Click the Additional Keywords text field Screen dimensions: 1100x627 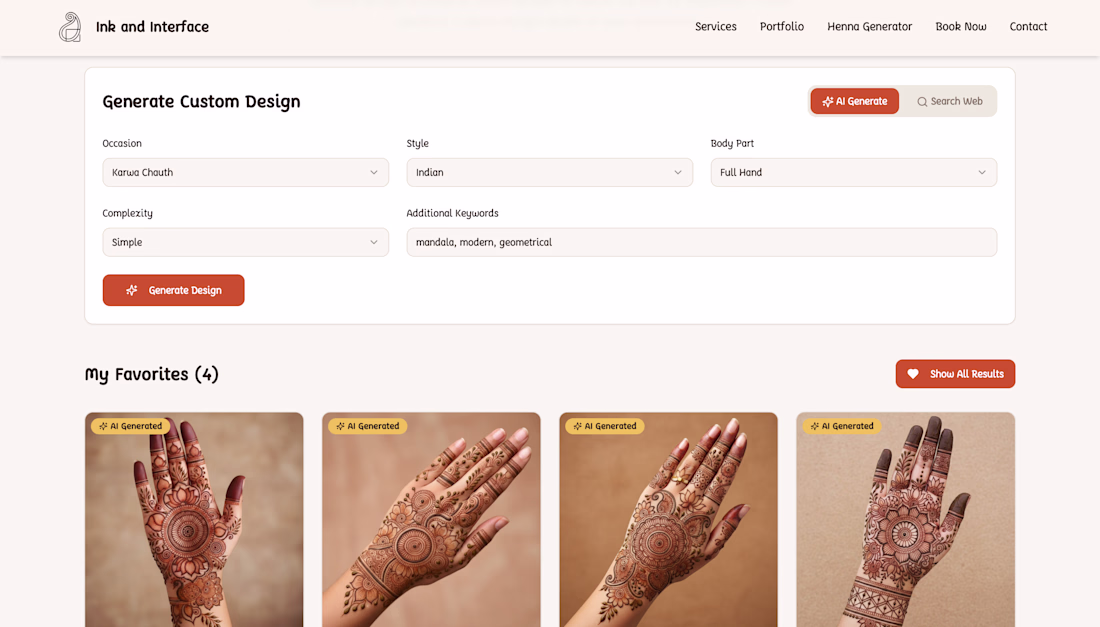(702, 242)
